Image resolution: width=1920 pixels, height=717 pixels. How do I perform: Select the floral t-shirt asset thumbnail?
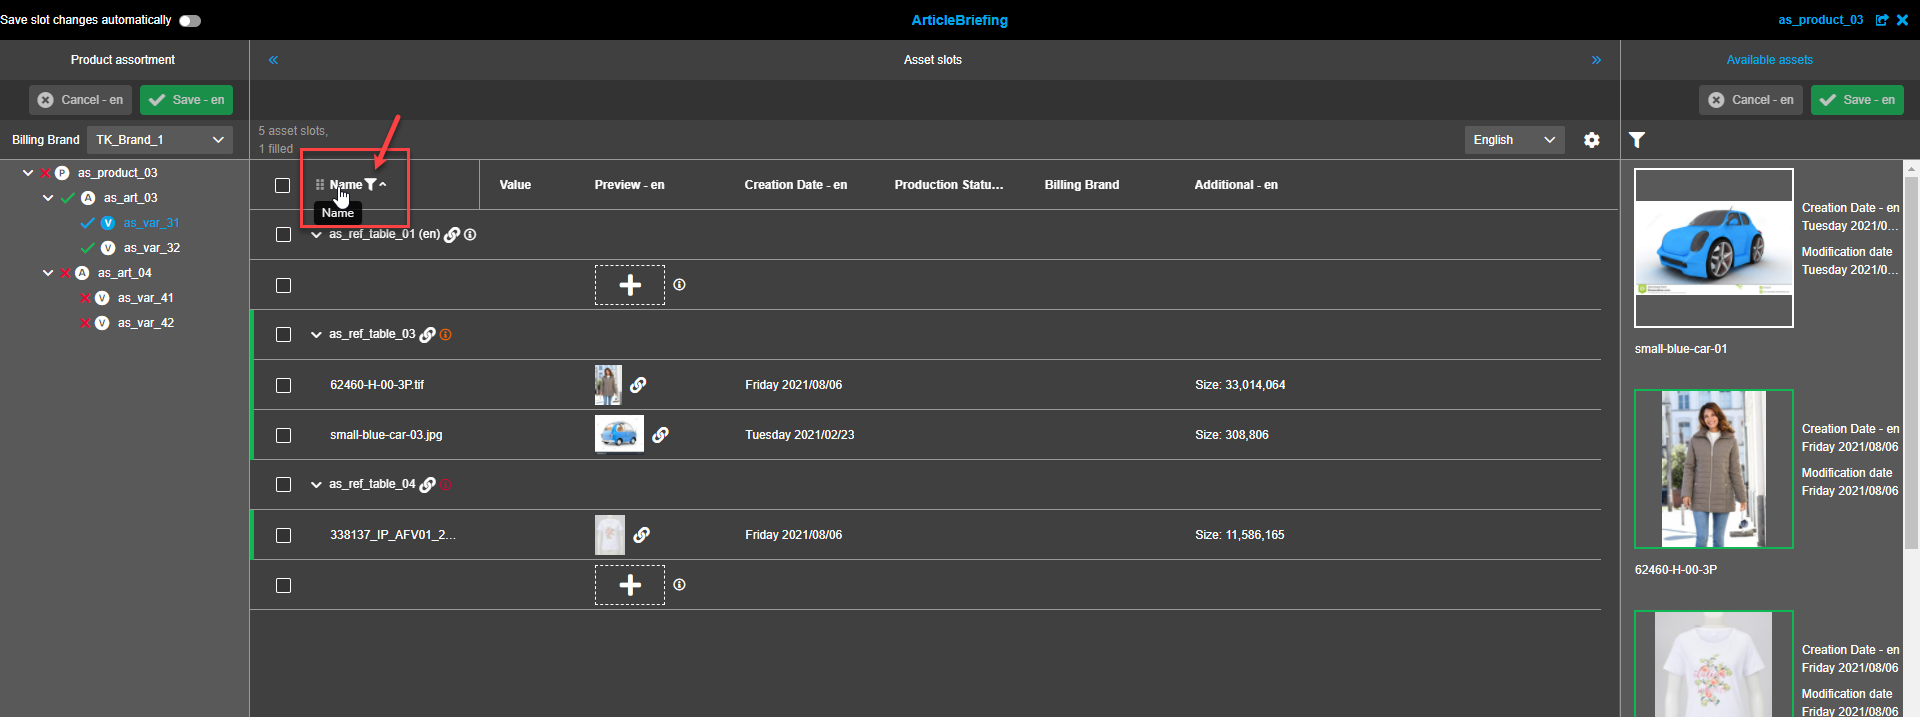coord(1714,664)
